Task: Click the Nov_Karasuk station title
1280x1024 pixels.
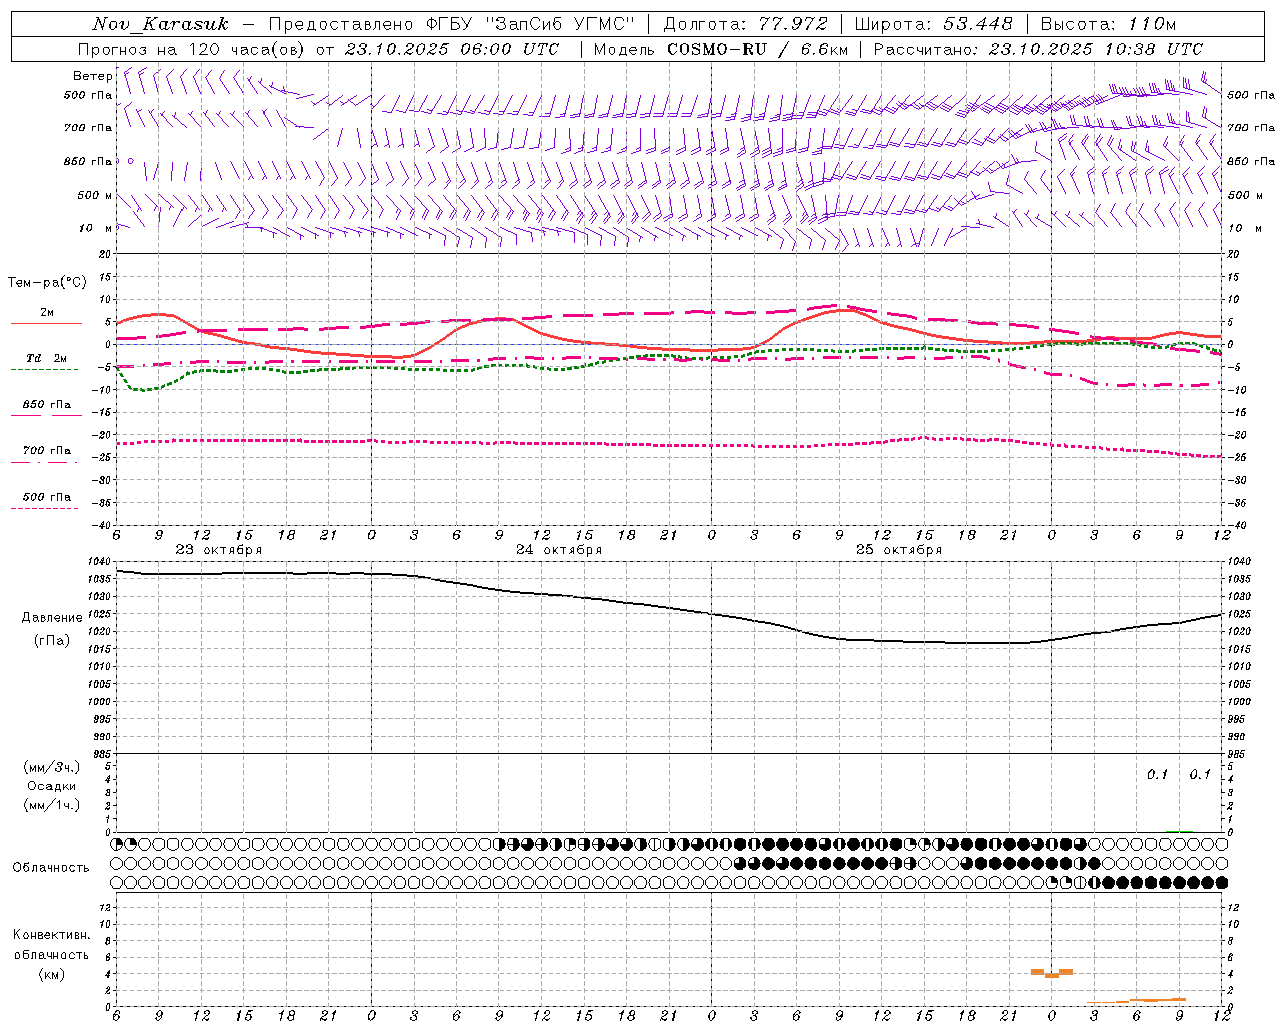Action: point(160,24)
